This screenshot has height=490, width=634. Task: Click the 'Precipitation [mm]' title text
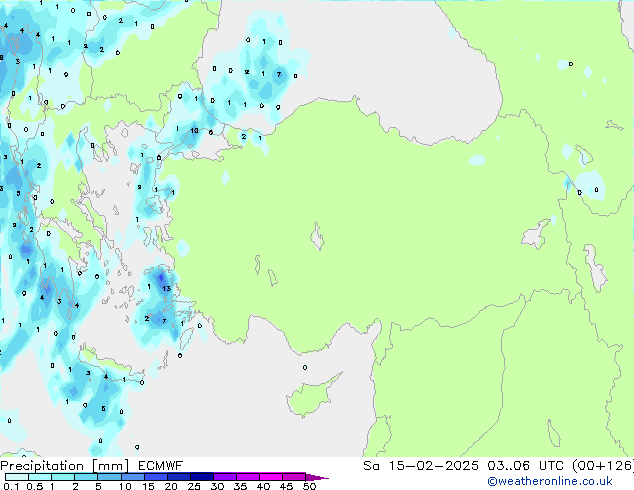coord(65,466)
